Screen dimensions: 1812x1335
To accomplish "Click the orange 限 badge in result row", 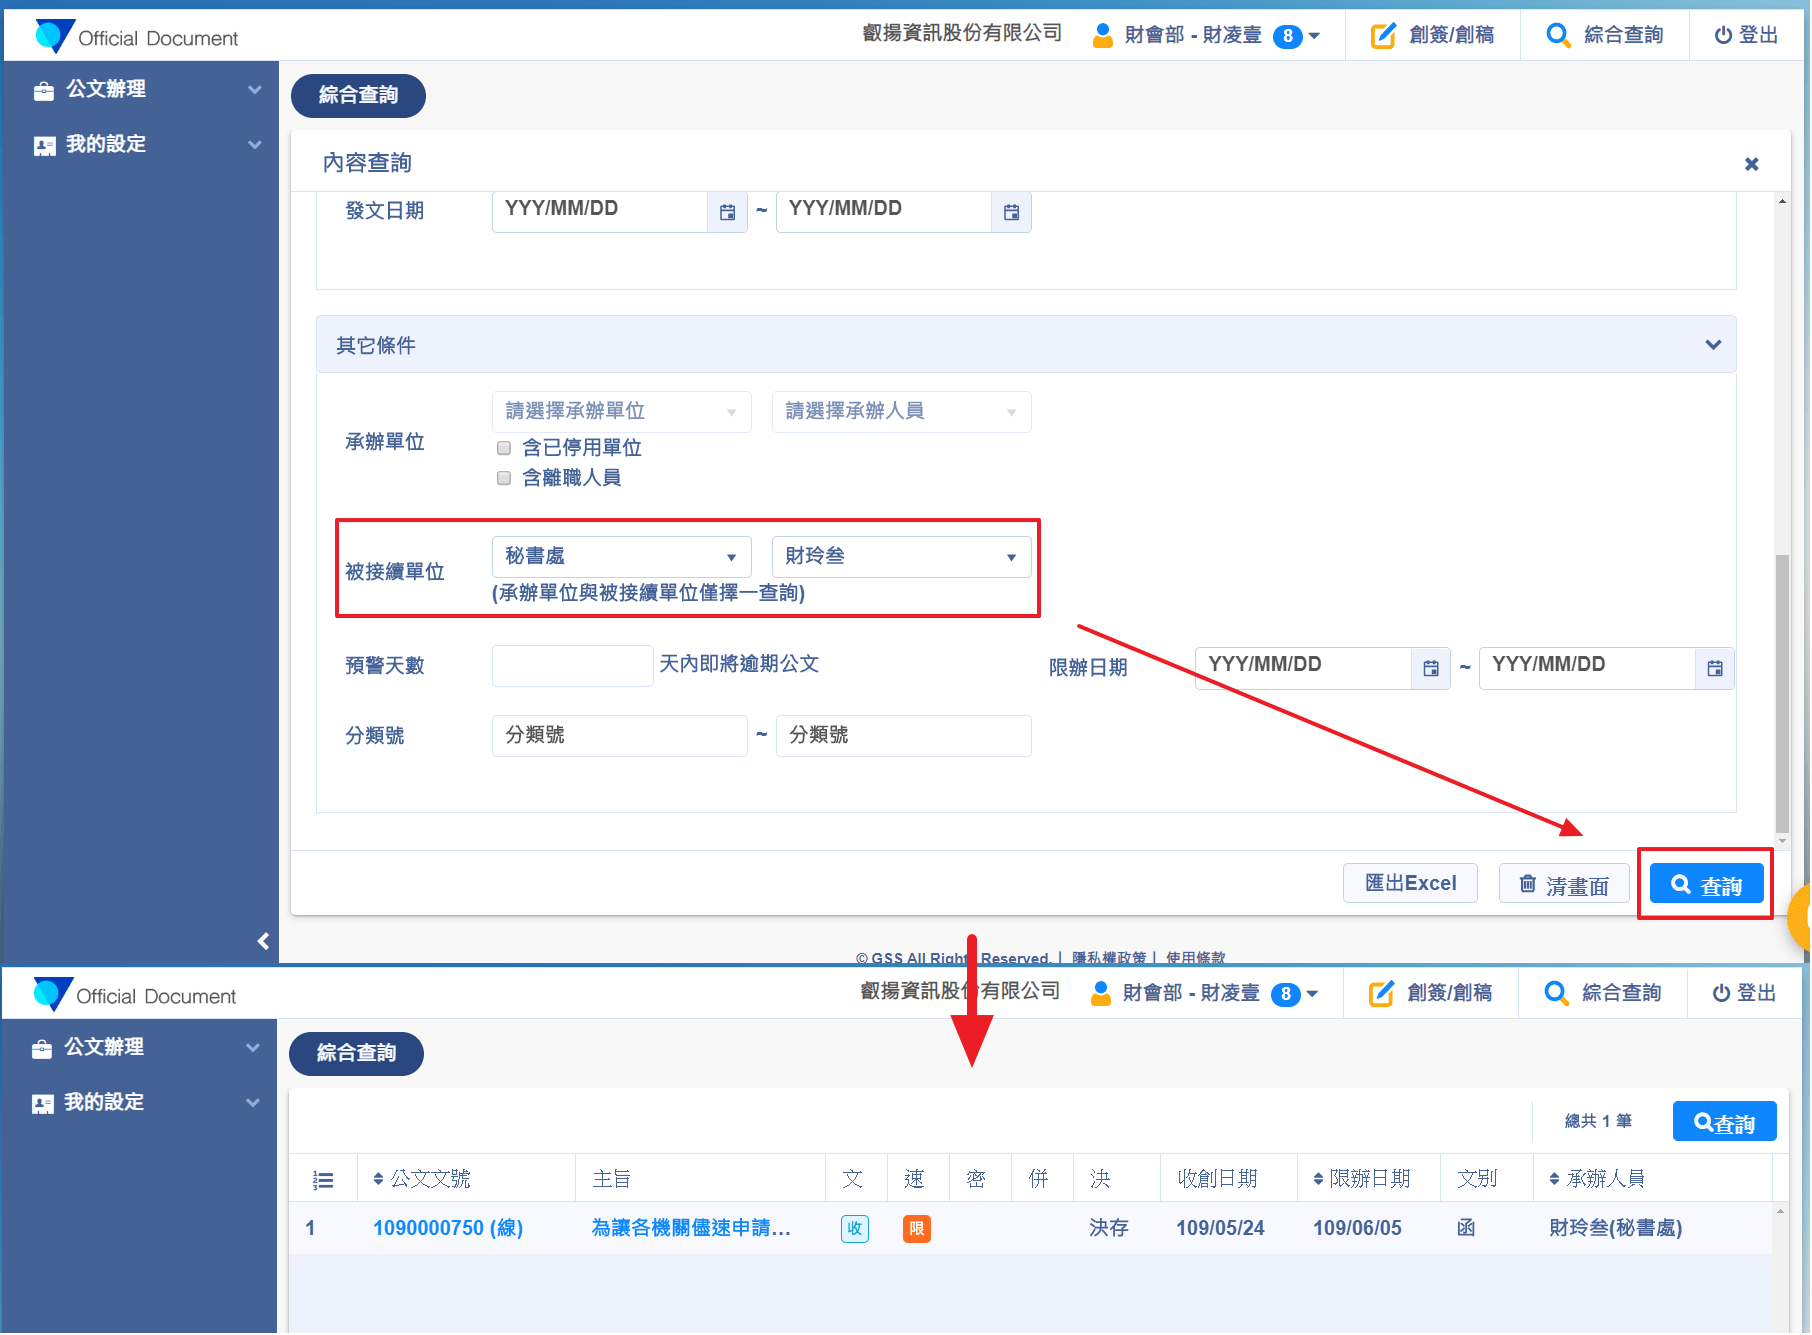I will pos(916,1229).
